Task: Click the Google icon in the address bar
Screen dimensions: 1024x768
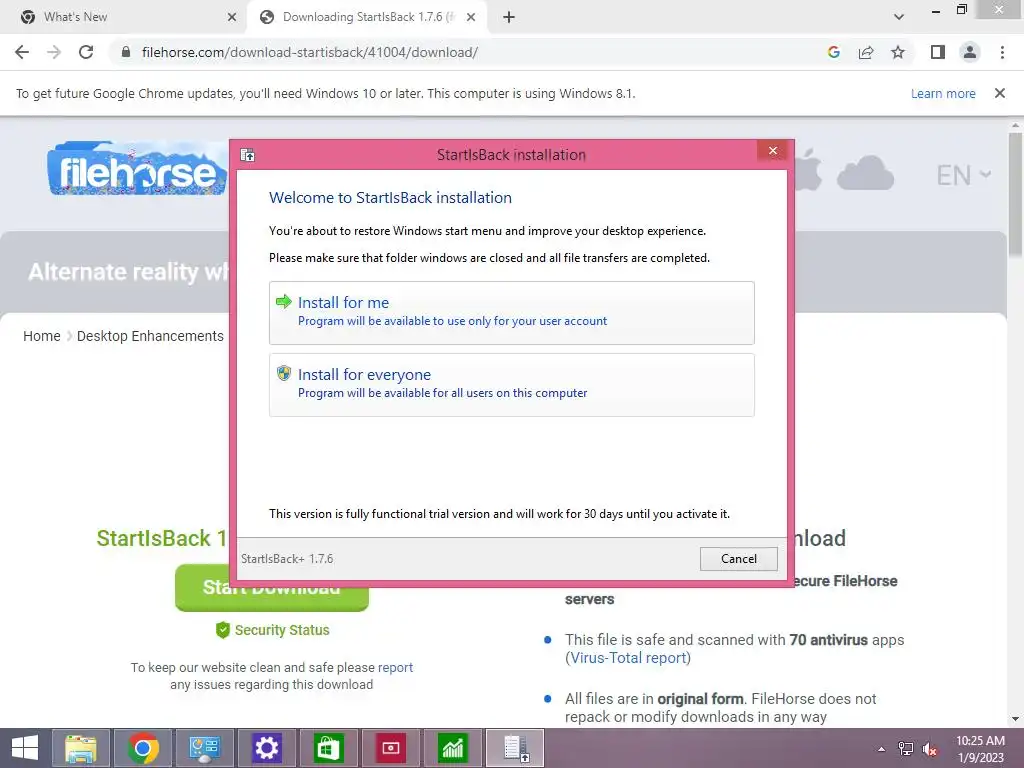Action: (834, 52)
